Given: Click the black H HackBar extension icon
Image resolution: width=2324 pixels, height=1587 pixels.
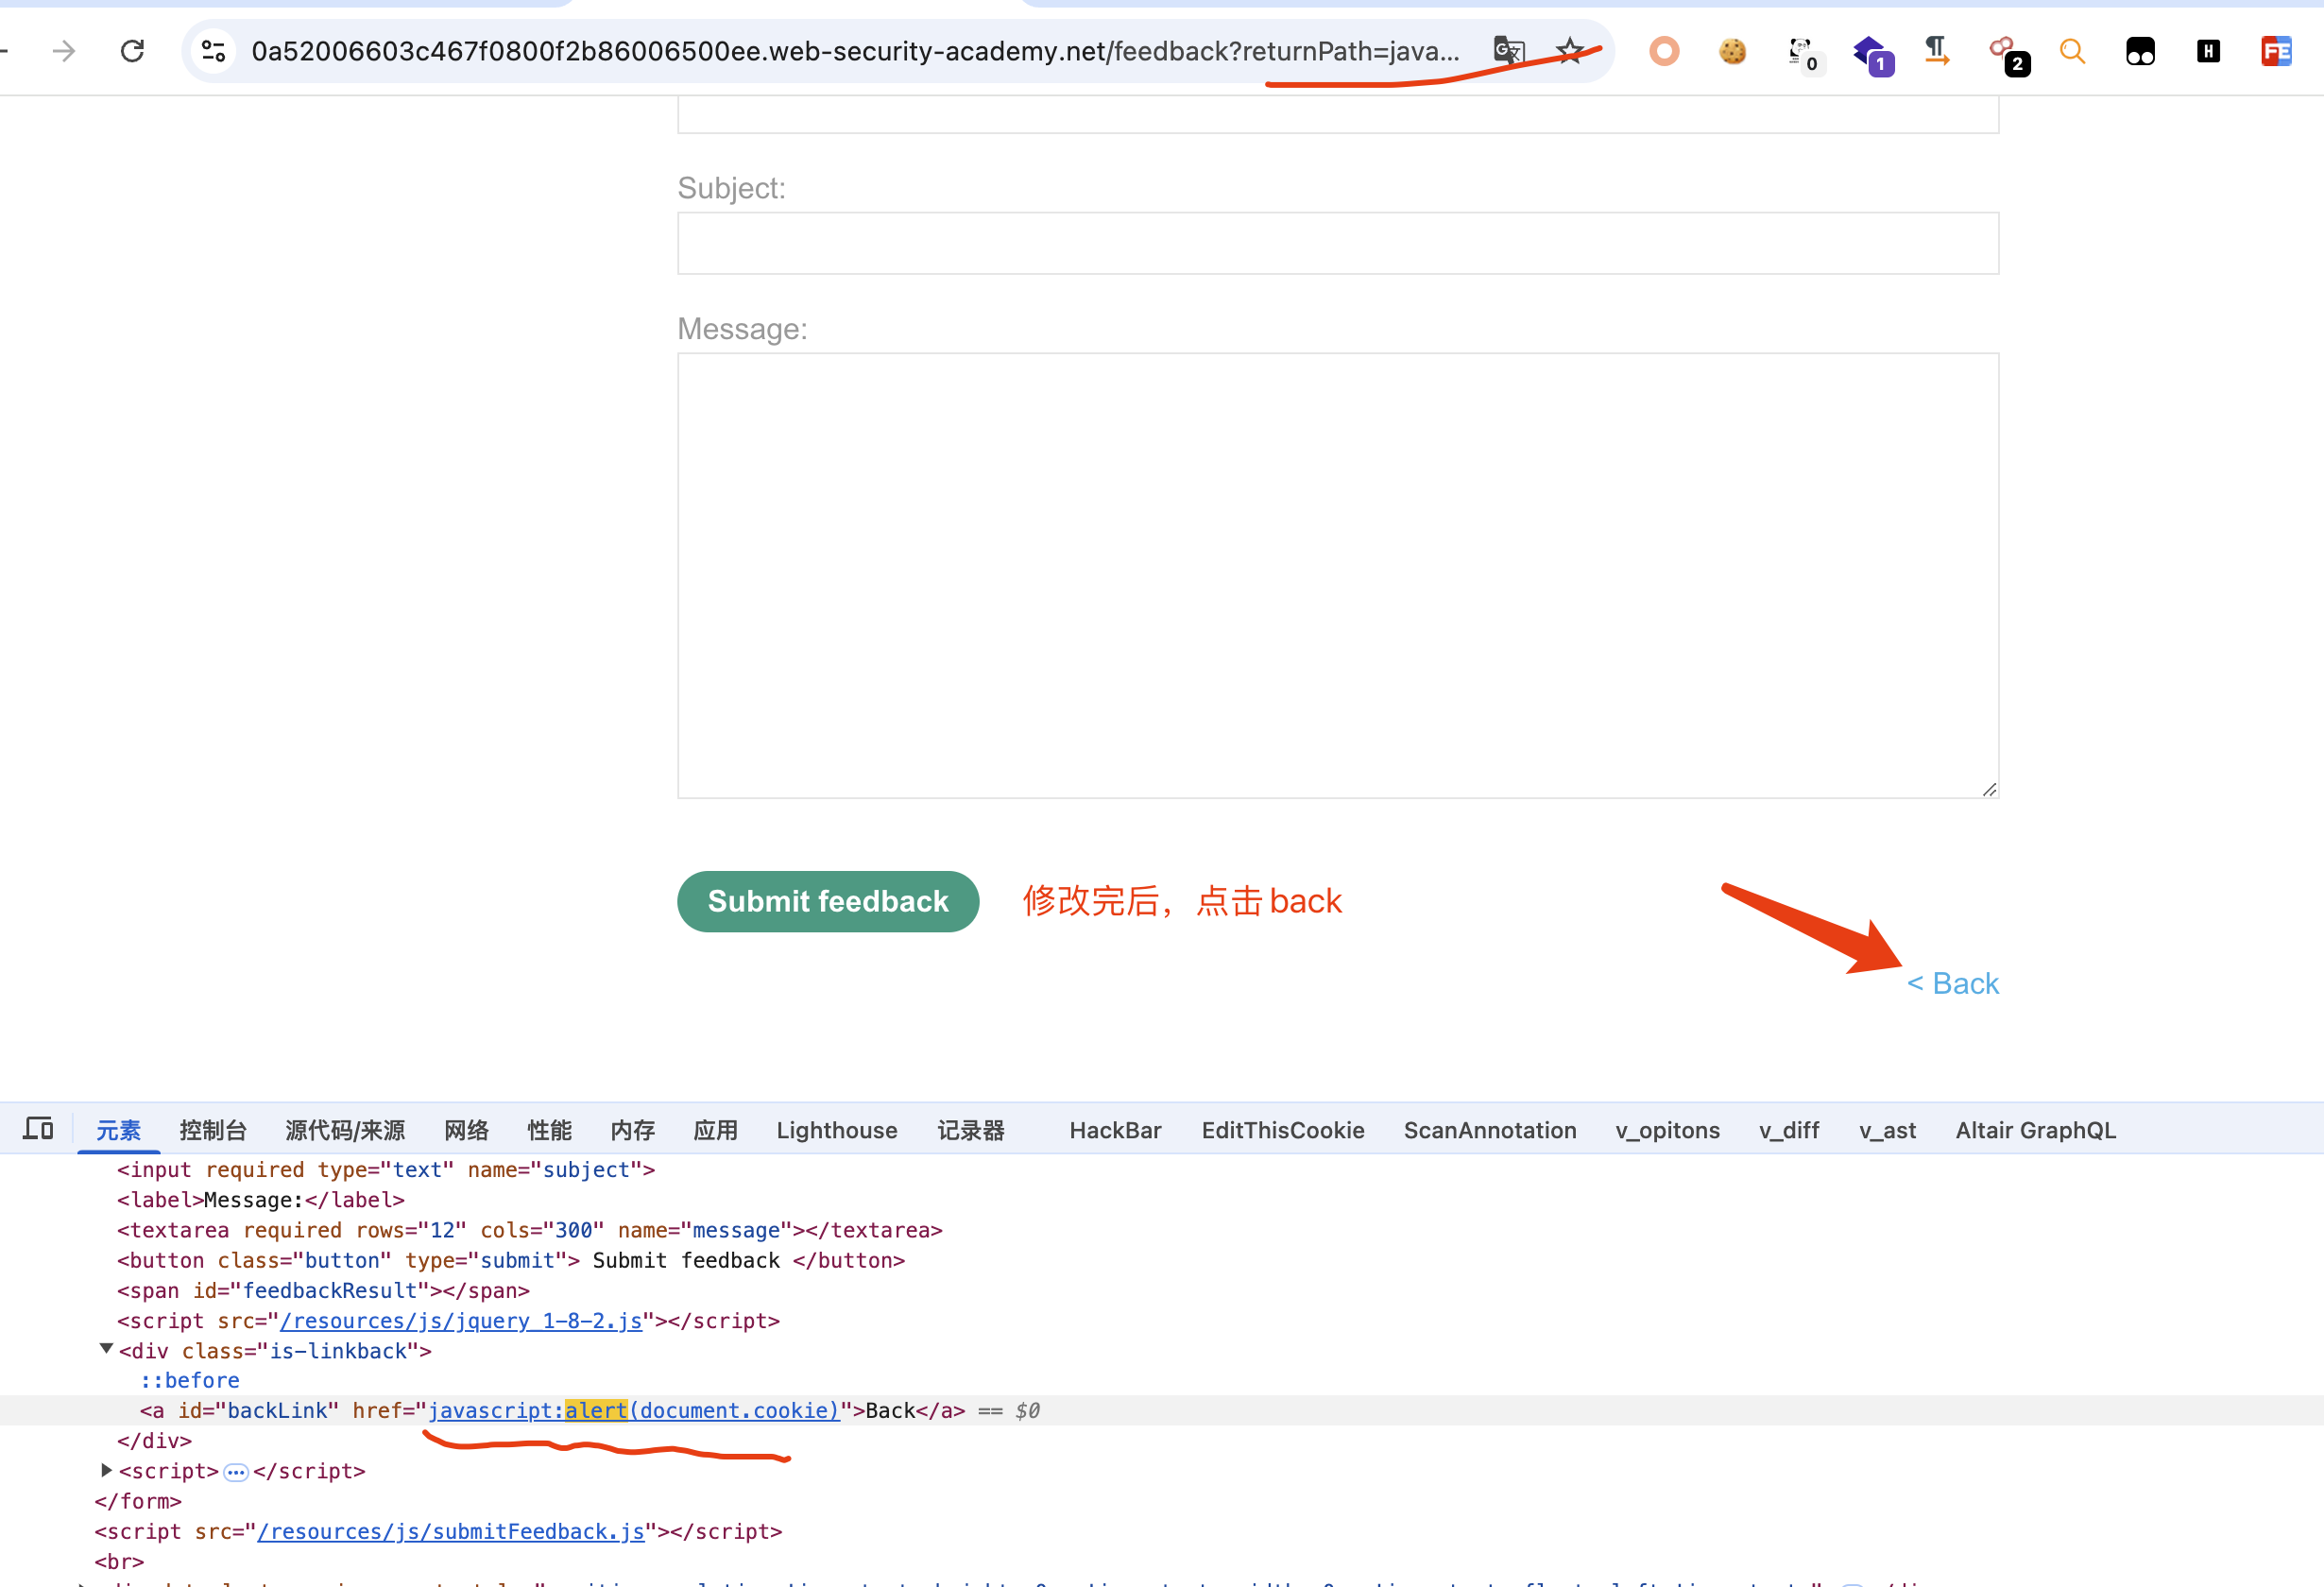Looking at the screenshot, I should 2208,50.
